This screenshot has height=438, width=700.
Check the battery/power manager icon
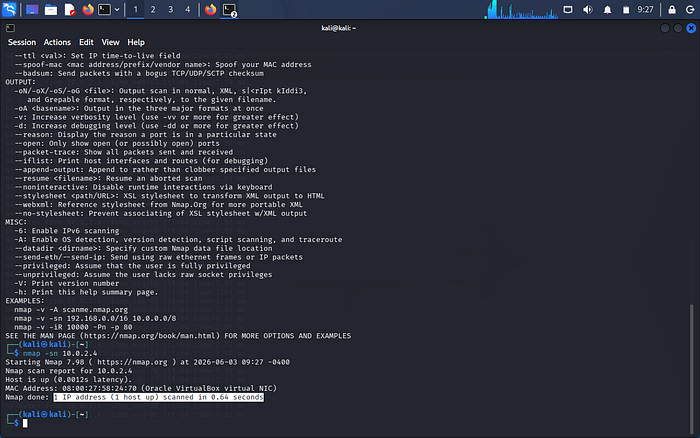[626, 9]
